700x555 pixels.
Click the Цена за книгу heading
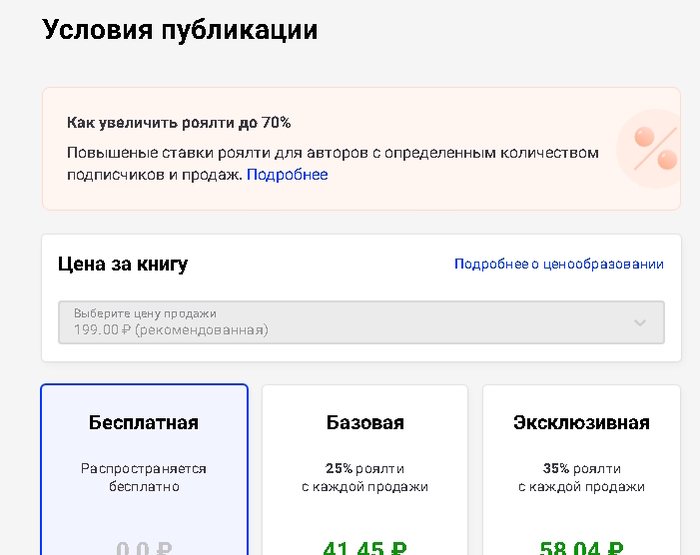tap(123, 264)
